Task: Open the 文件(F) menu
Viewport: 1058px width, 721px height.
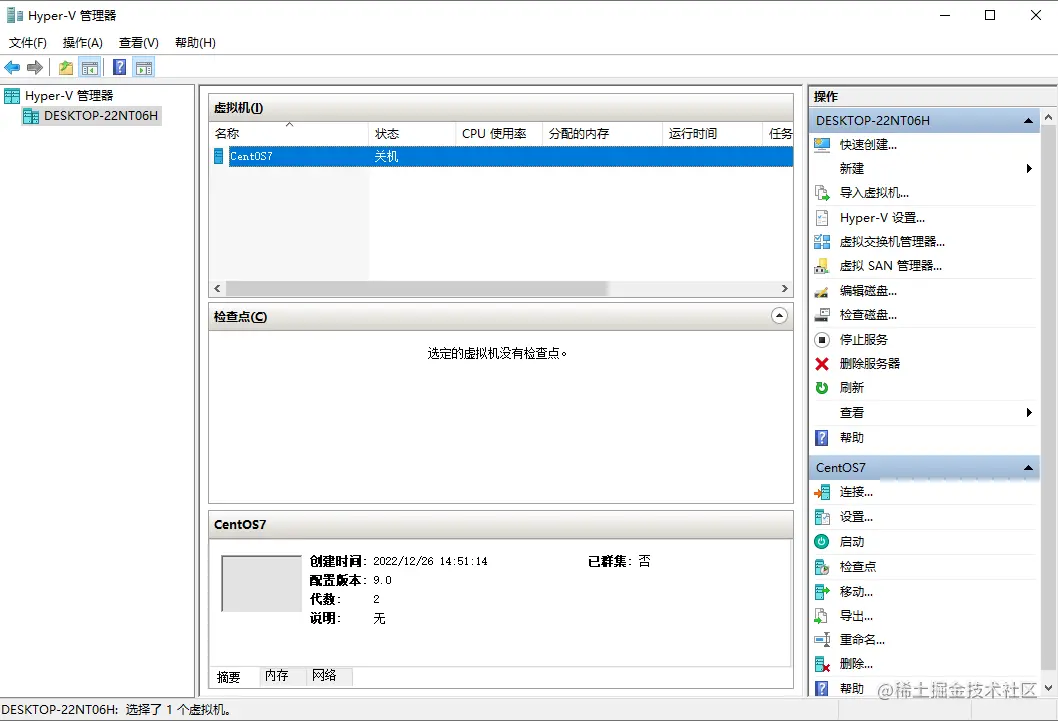Action: tap(27, 42)
